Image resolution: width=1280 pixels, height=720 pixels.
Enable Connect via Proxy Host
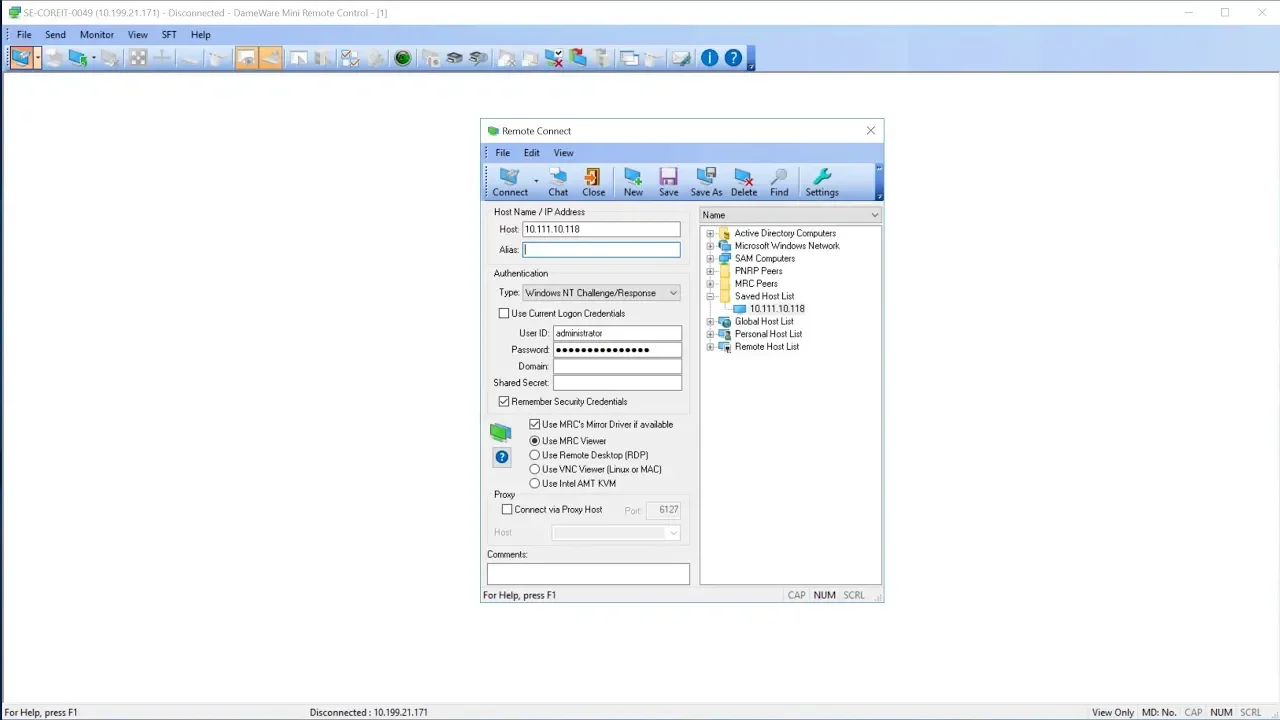(x=507, y=509)
